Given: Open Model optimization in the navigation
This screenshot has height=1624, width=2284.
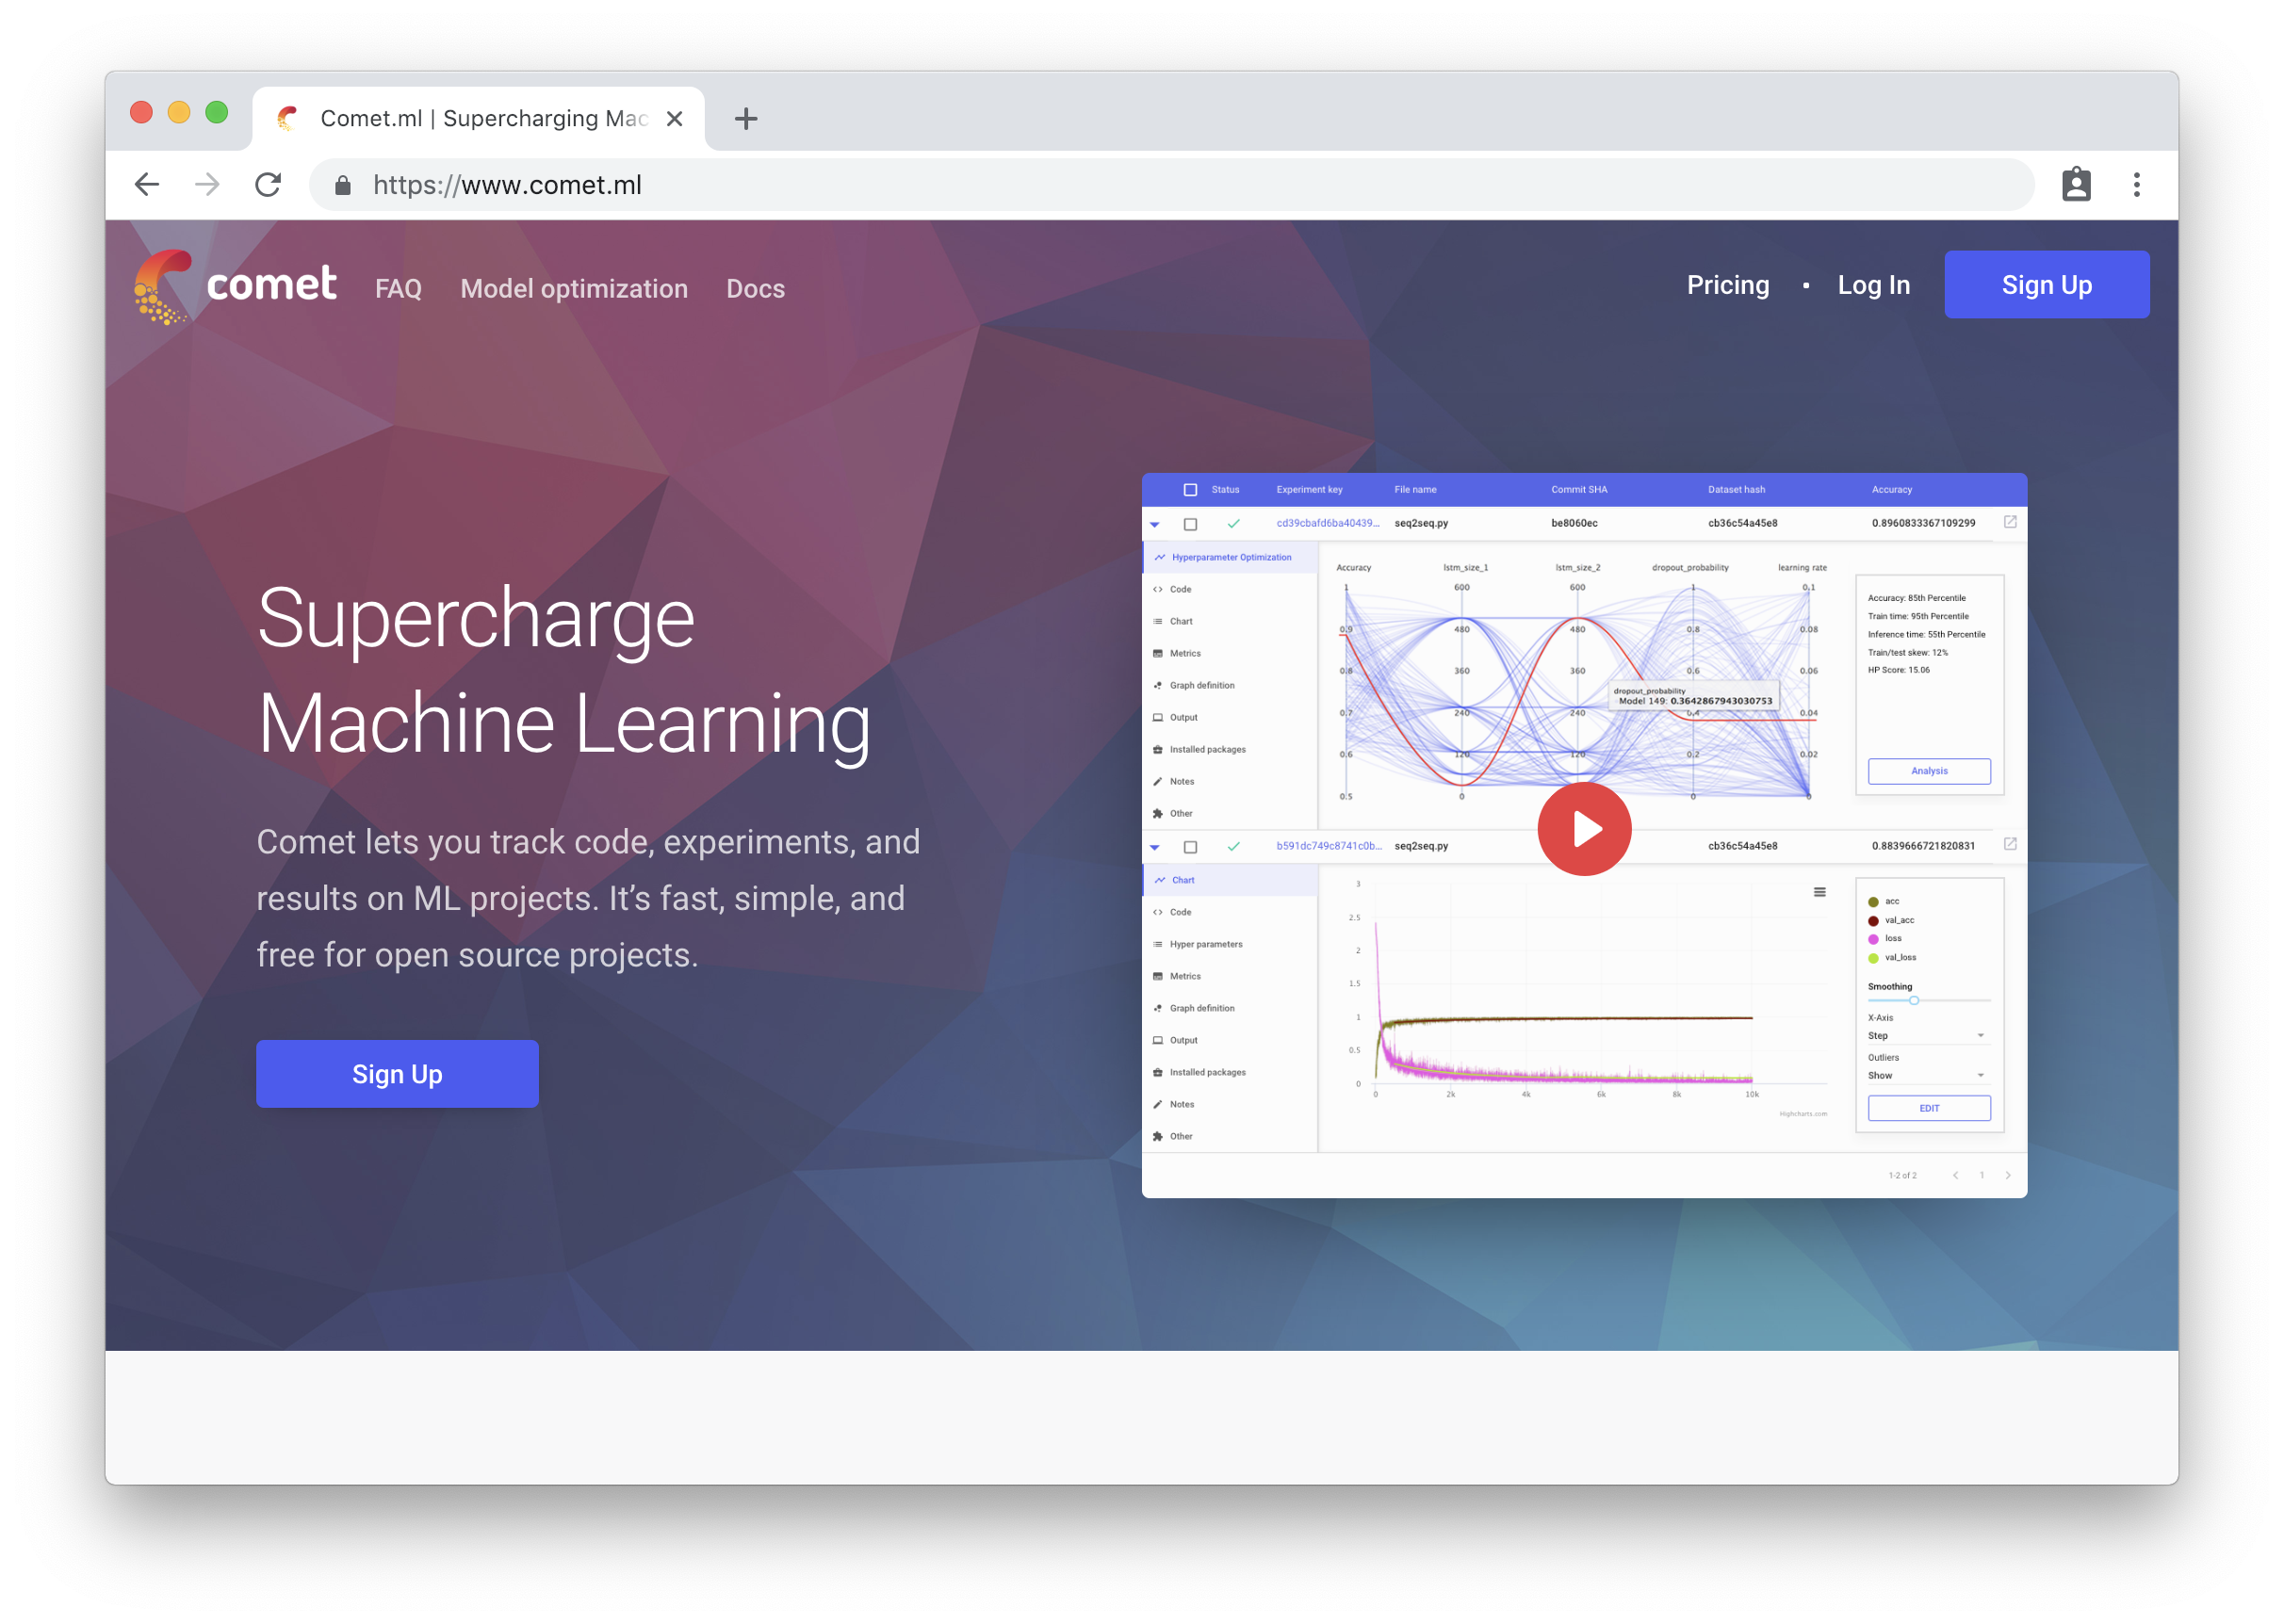Looking at the screenshot, I should pos(574,288).
